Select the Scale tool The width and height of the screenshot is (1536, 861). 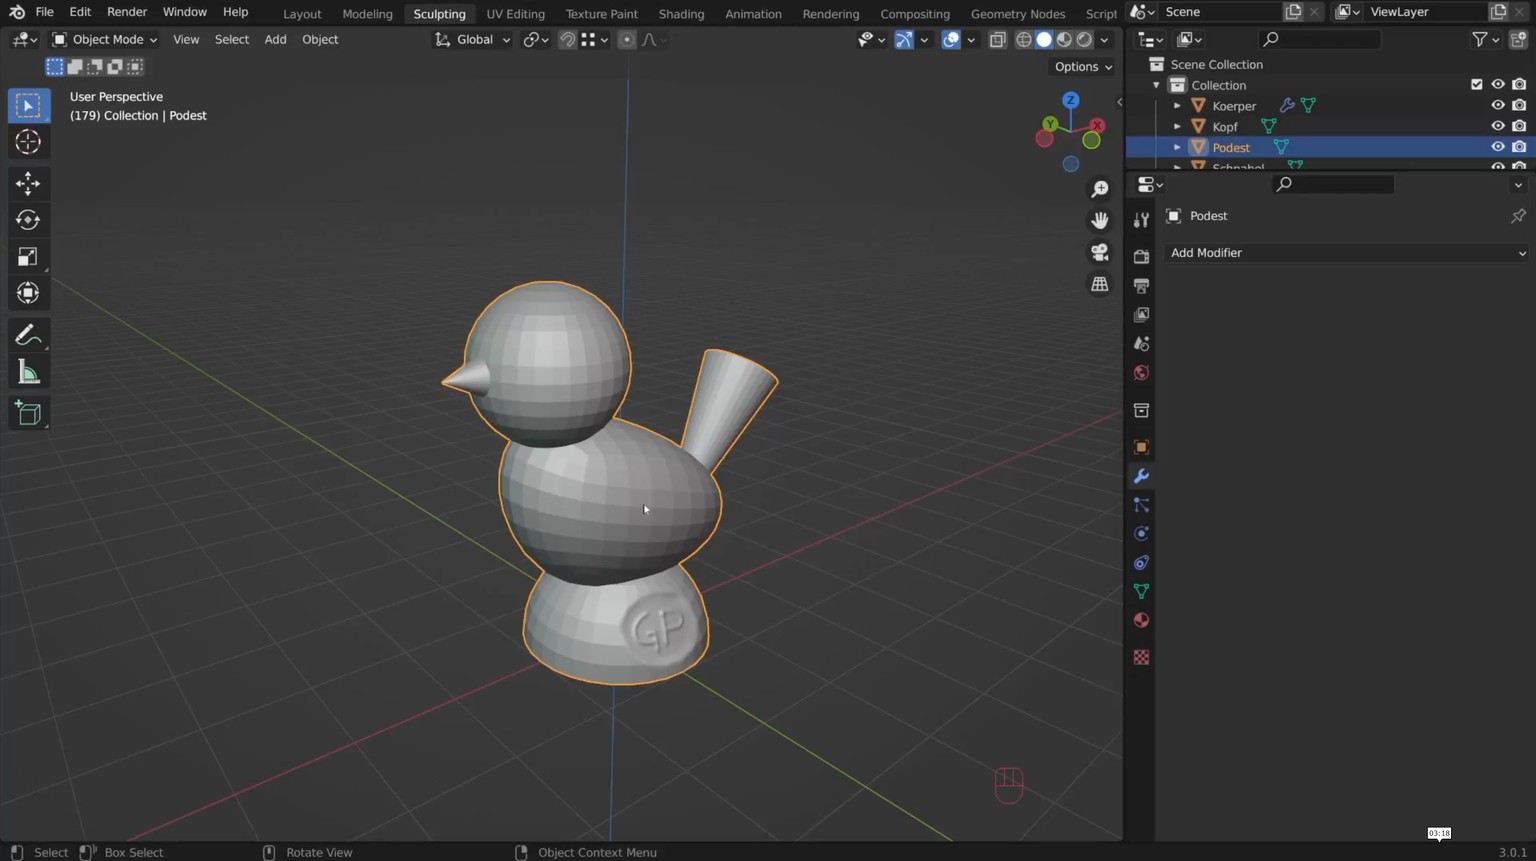[28, 257]
